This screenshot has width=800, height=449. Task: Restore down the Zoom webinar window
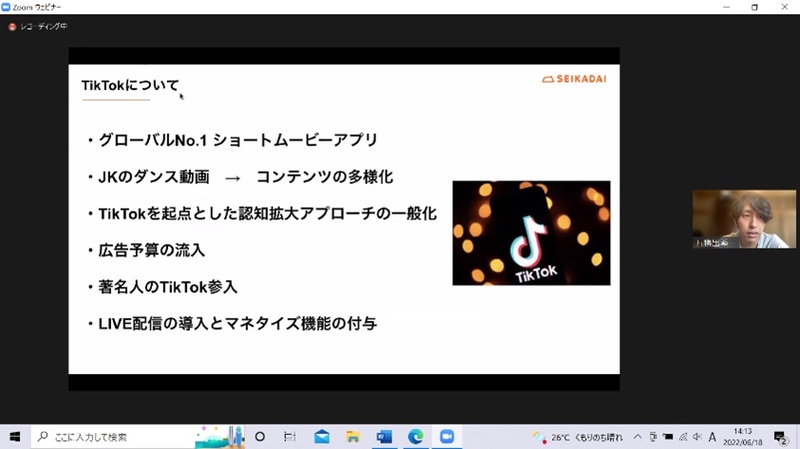tap(755, 7)
